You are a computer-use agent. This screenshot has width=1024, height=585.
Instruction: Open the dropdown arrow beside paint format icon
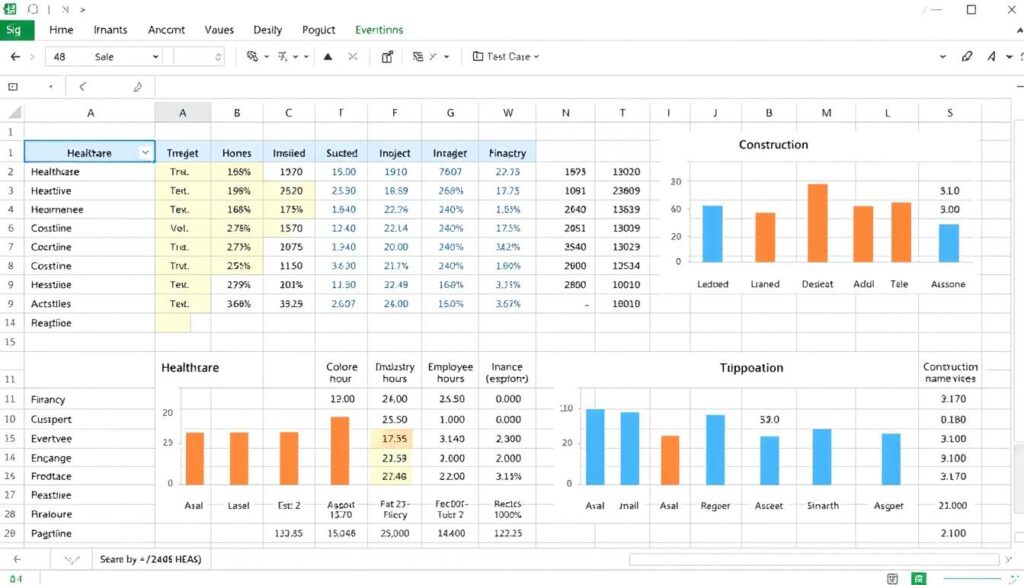pyautogui.click(x=266, y=57)
